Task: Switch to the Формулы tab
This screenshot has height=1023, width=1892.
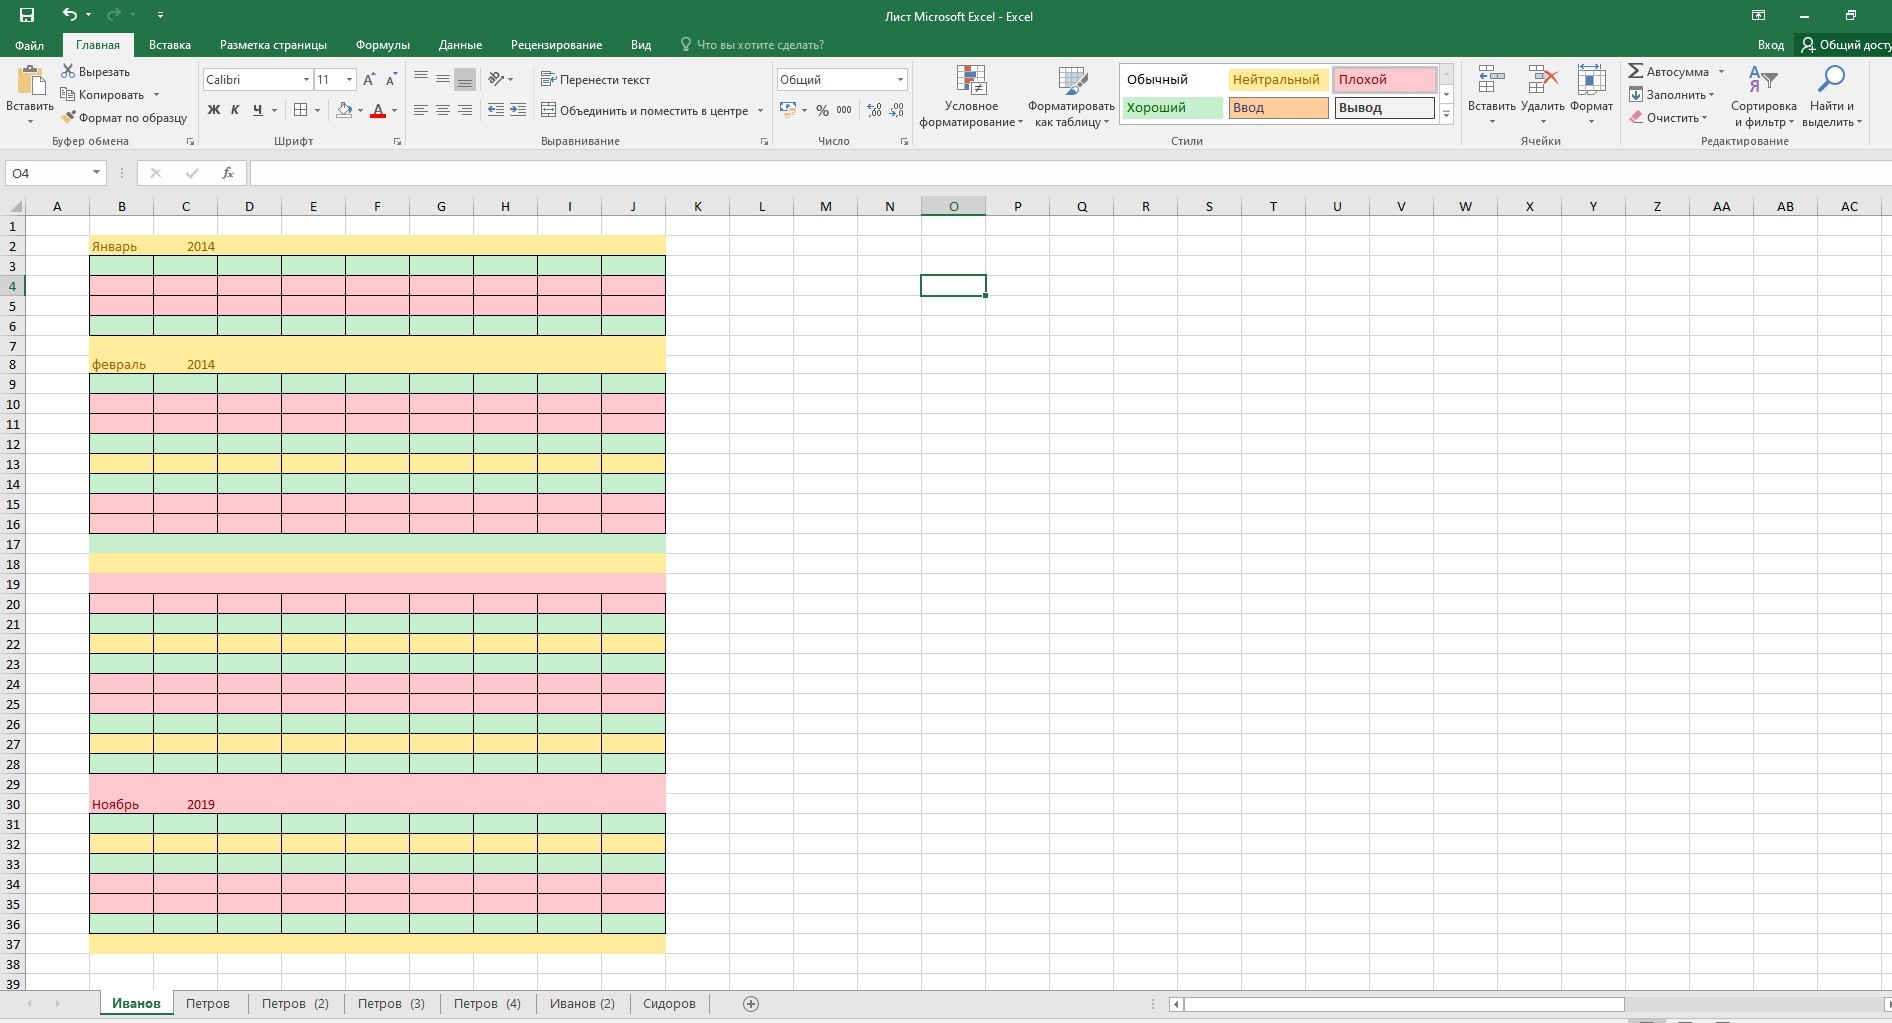Action: click(x=382, y=45)
